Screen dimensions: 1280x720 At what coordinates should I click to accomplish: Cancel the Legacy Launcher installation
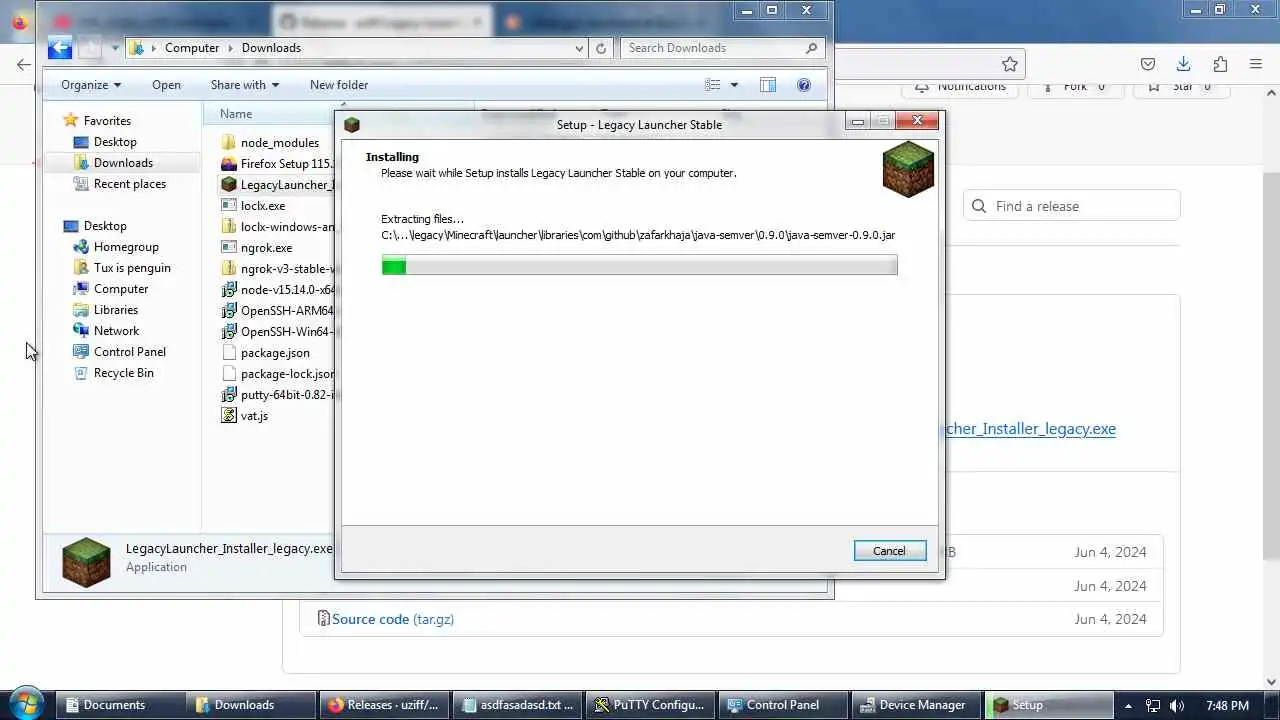[x=889, y=551]
